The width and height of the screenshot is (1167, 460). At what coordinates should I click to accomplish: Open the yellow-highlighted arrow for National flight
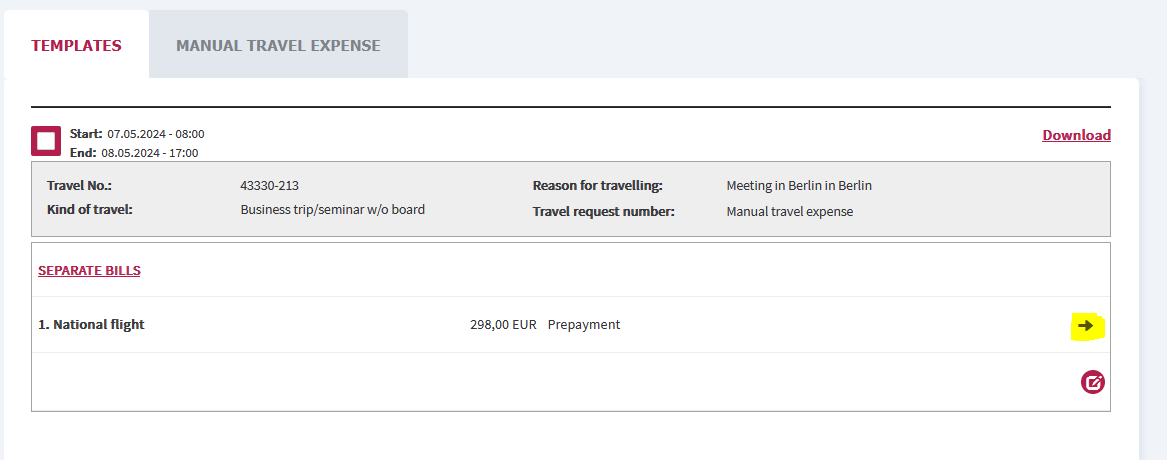coord(1086,325)
